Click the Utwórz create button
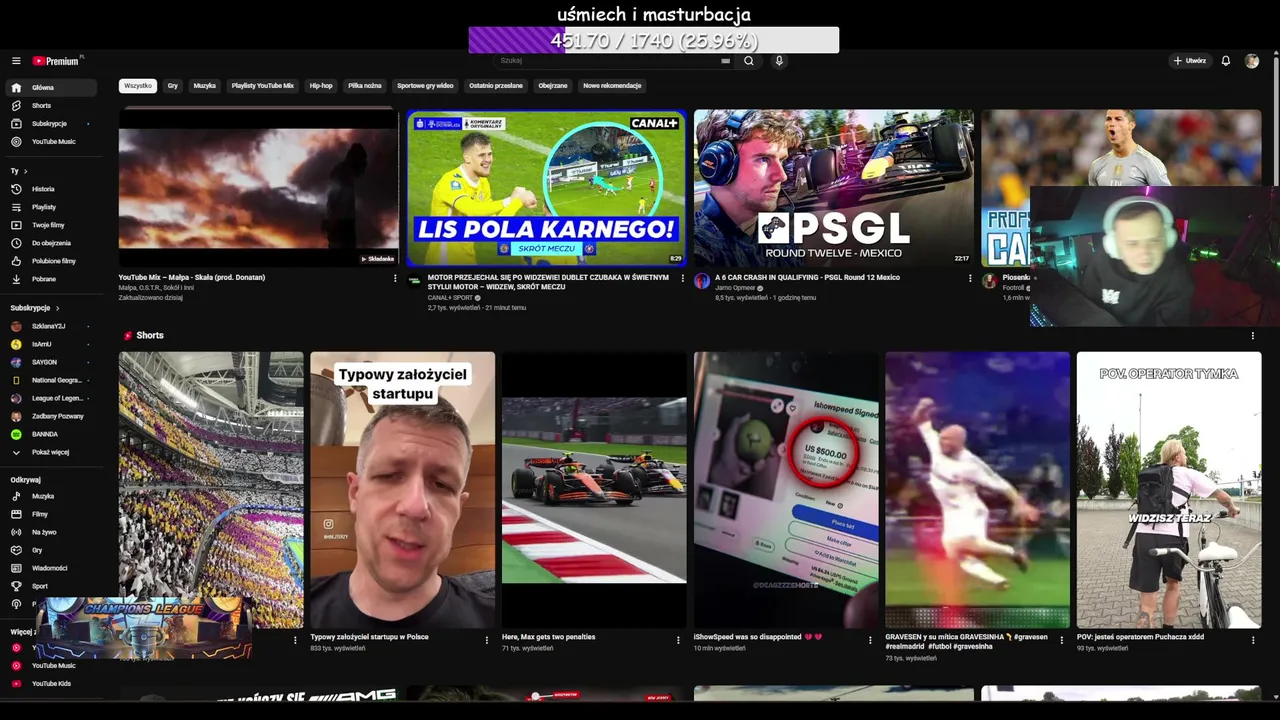The height and width of the screenshot is (720, 1280). point(1190,61)
